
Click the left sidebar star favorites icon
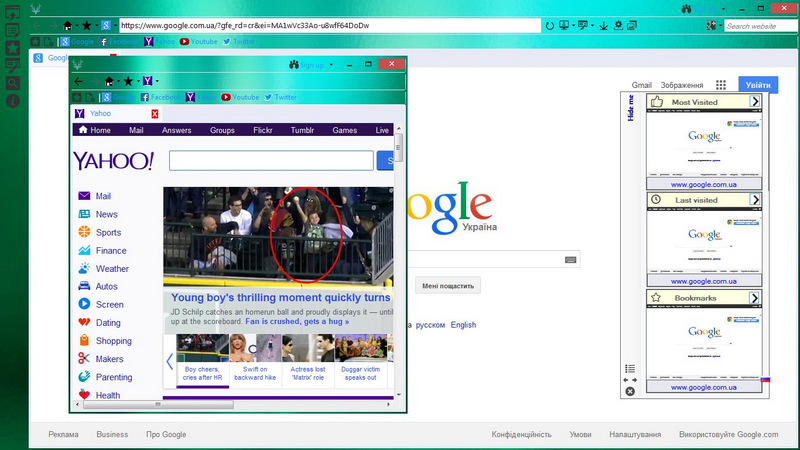[x=13, y=48]
